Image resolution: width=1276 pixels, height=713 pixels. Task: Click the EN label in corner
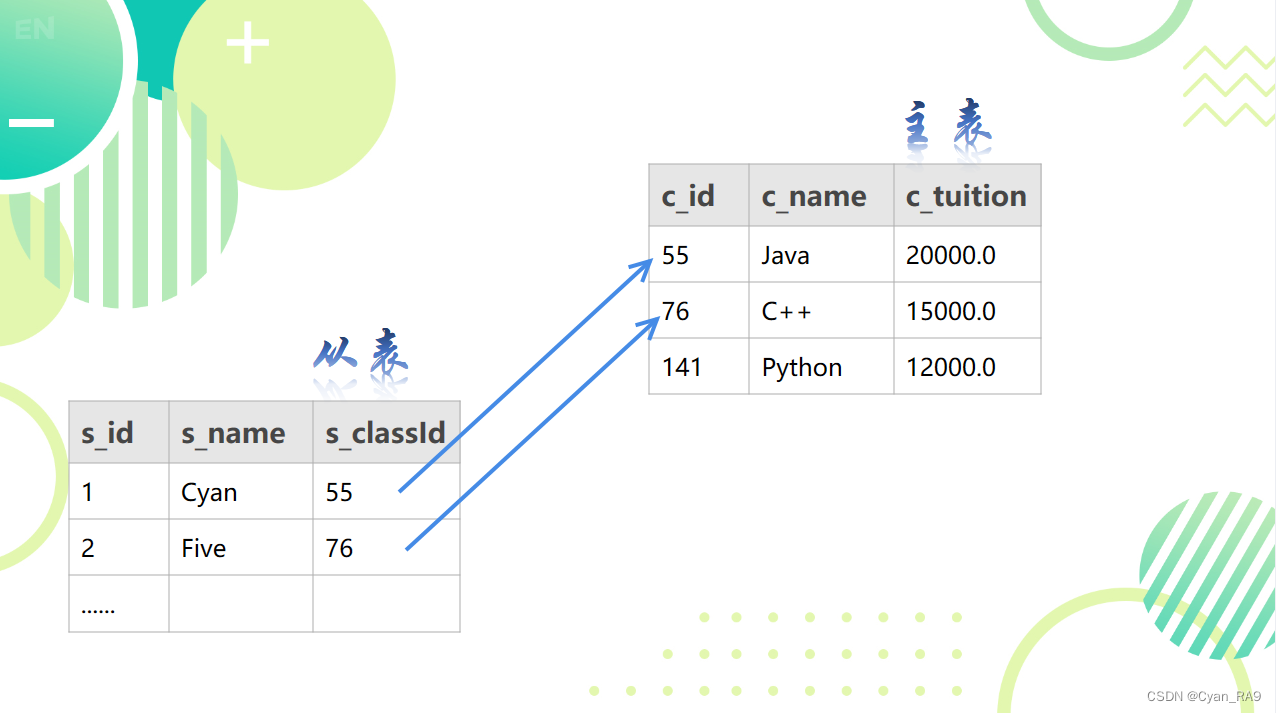click(x=35, y=30)
